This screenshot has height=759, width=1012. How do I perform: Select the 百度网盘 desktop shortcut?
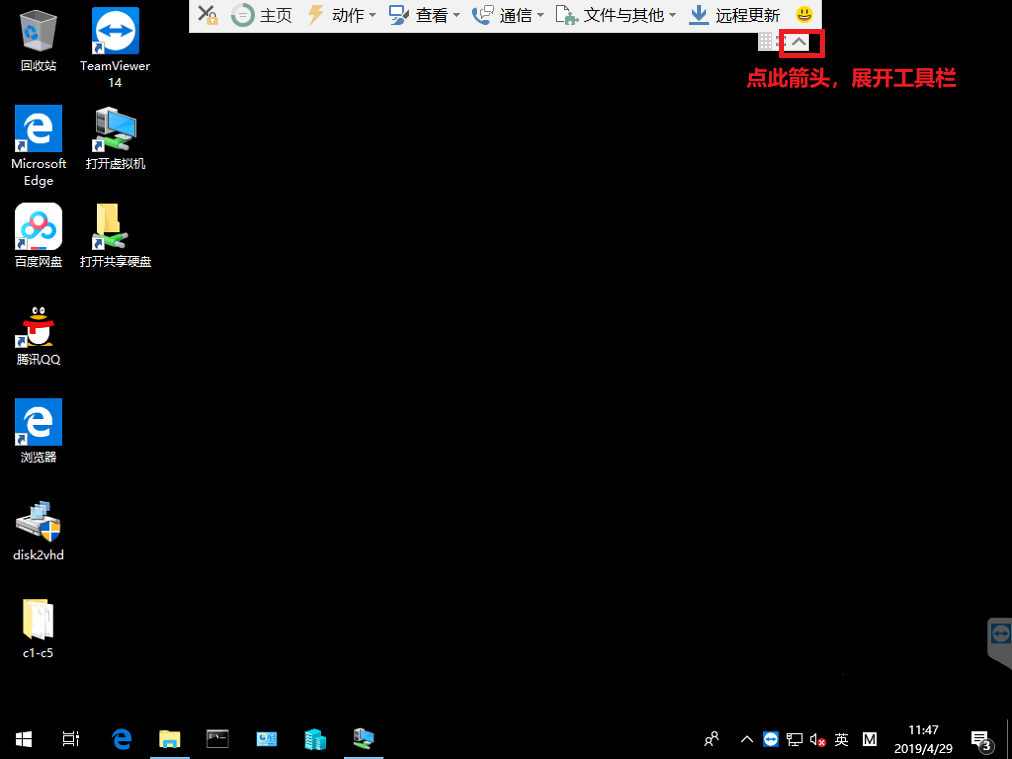[39, 236]
